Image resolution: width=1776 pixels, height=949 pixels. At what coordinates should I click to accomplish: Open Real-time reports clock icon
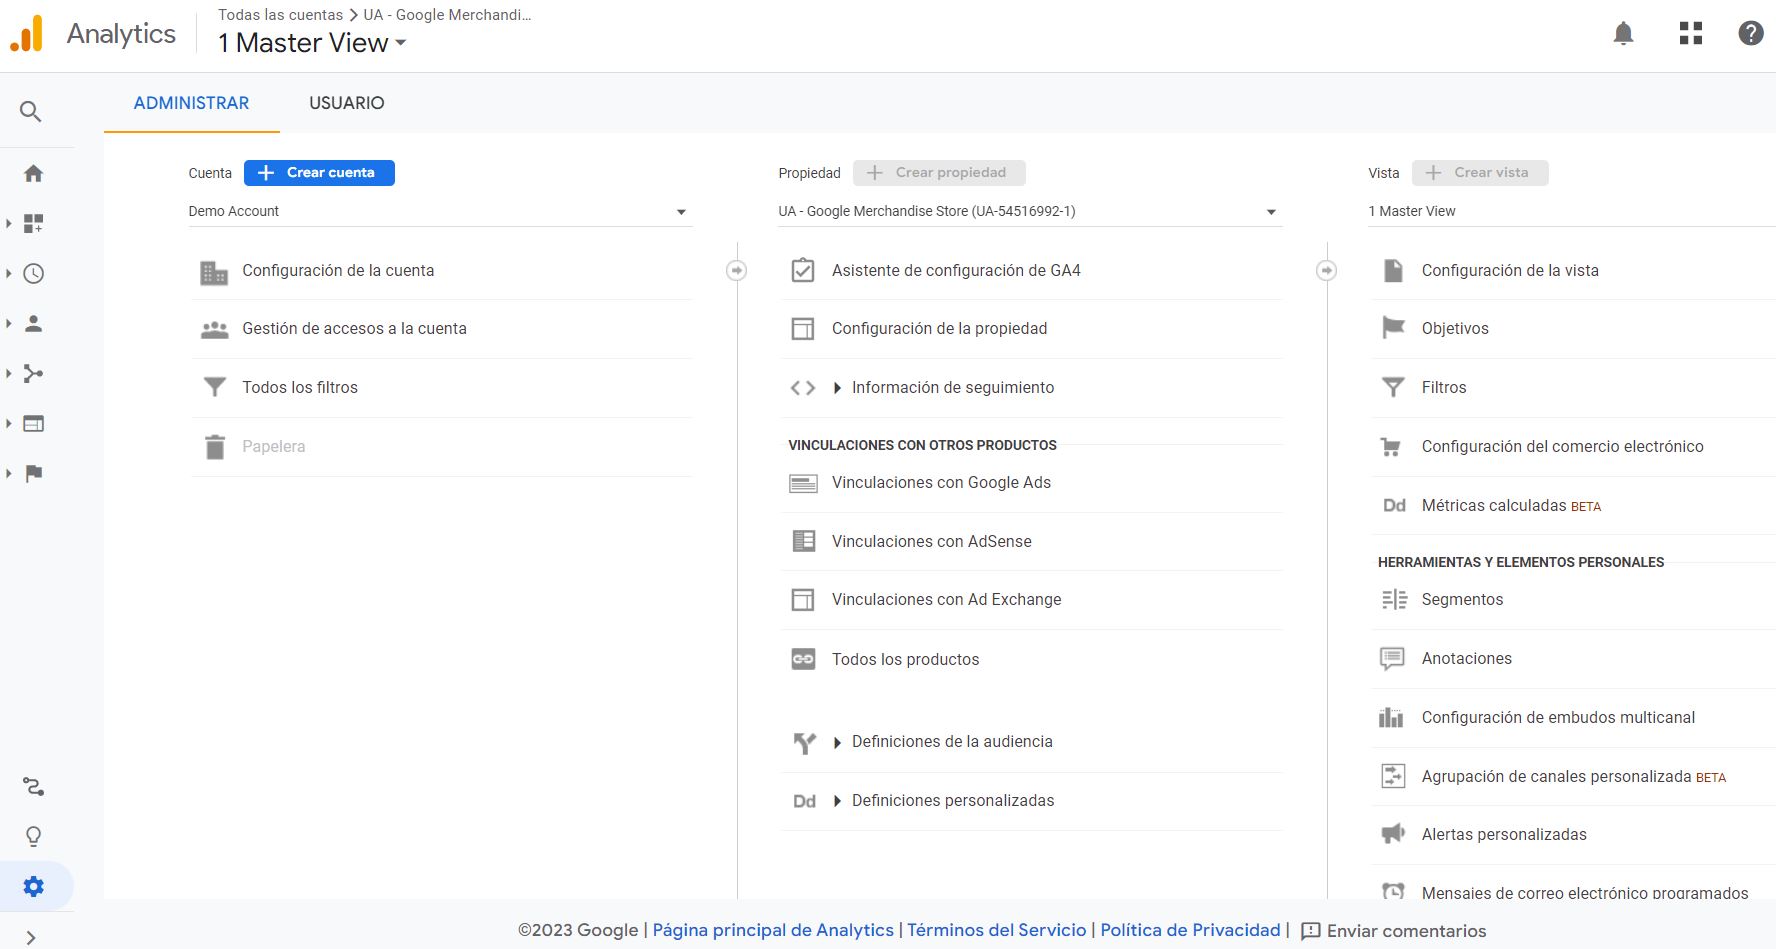33,274
